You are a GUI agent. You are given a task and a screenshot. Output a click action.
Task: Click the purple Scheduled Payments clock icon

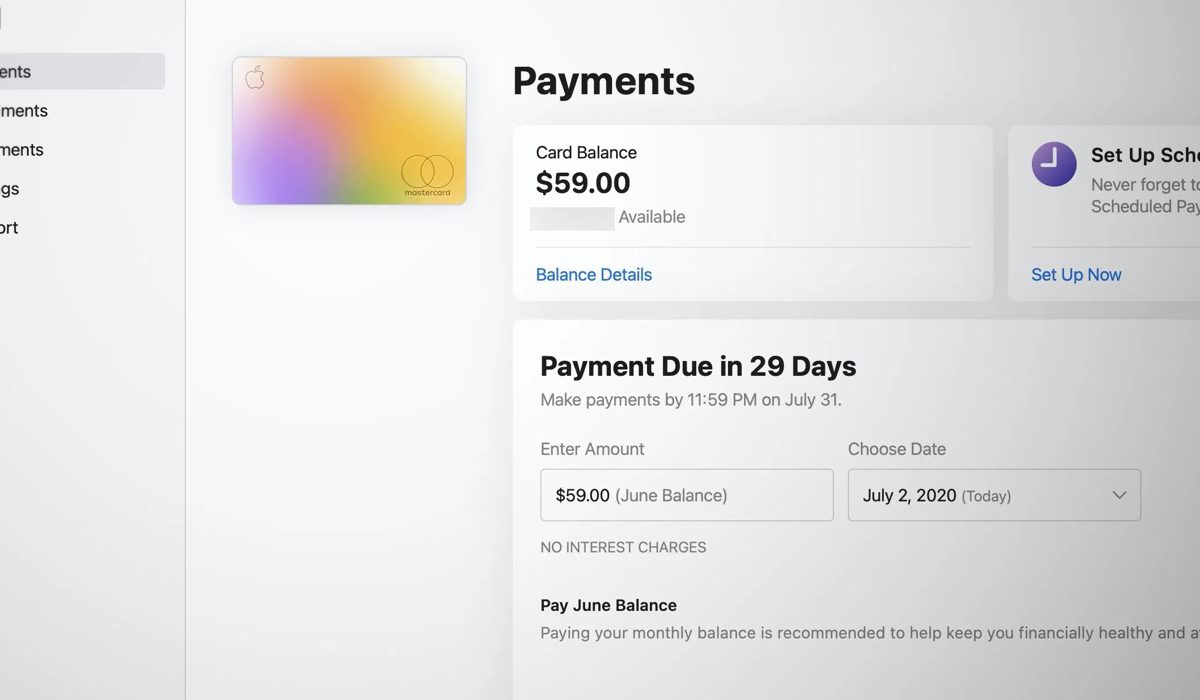tap(1053, 164)
